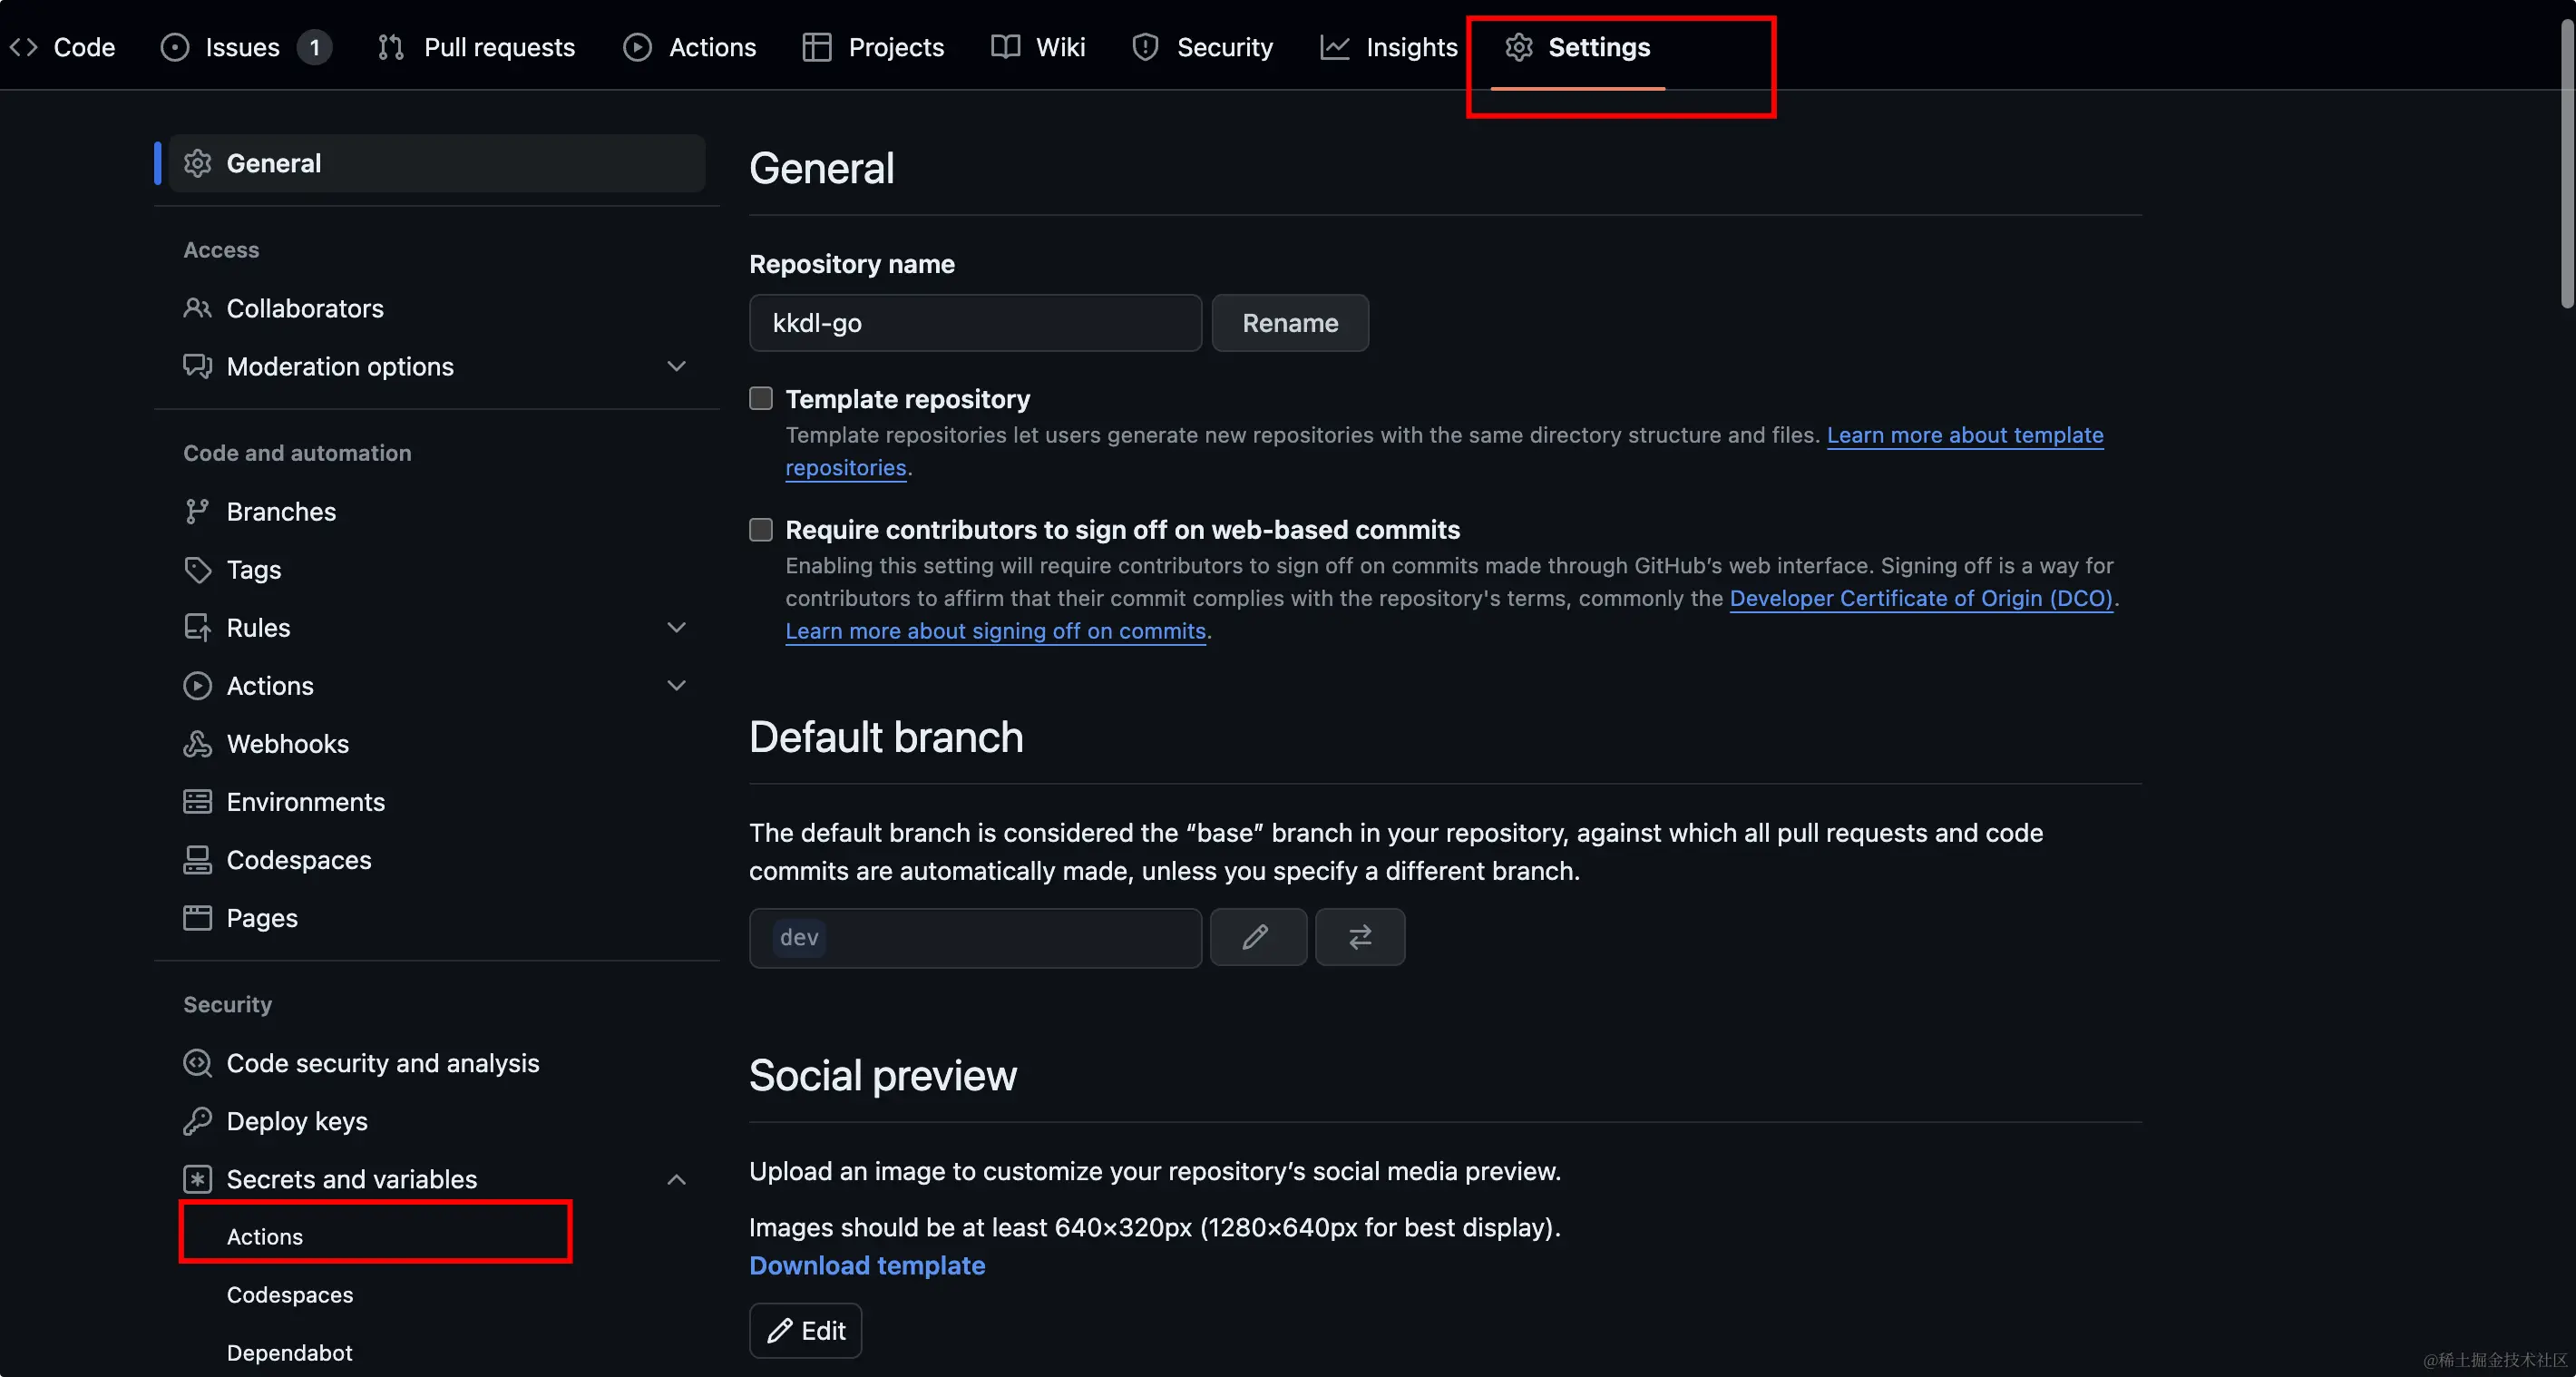Open the Issues tab

[x=245, y=47]
